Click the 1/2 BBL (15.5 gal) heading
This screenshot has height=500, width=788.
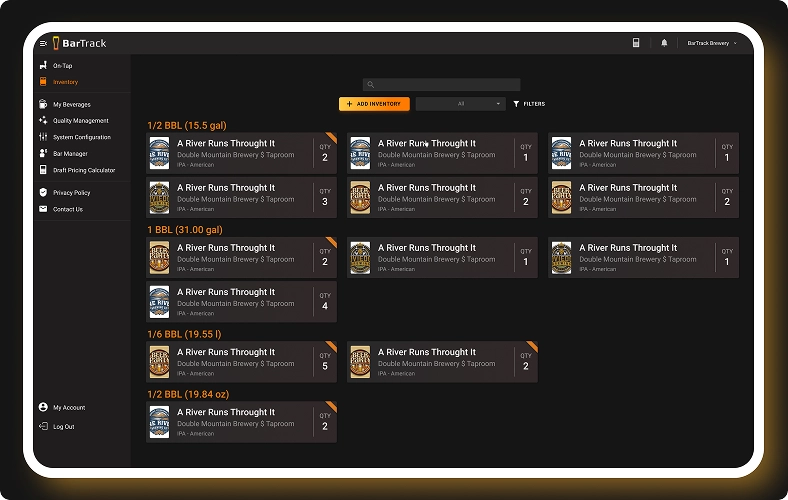[187, 126]
